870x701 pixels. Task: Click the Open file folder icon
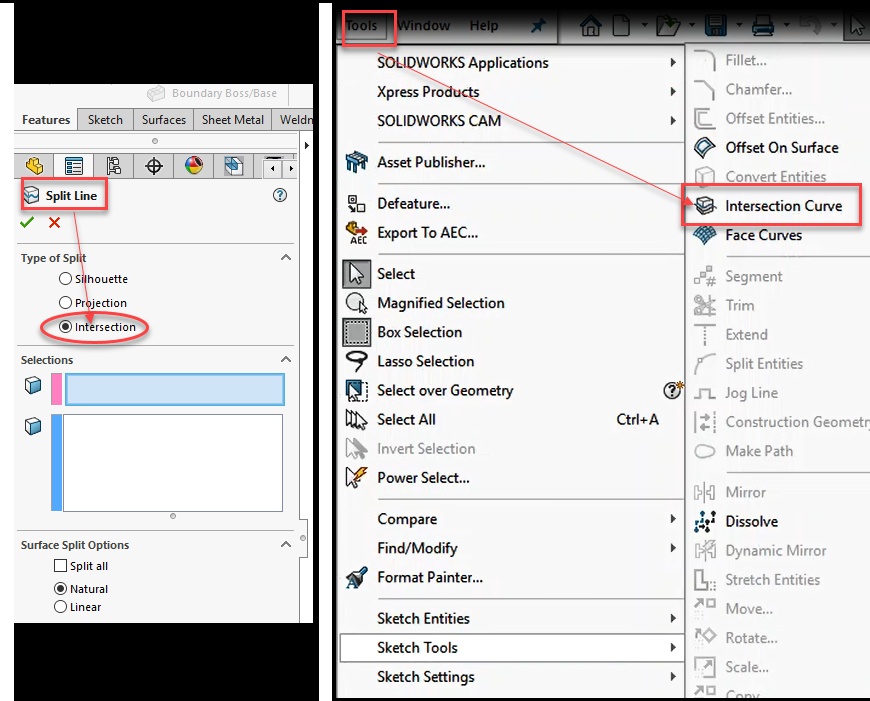pos(668,26)
